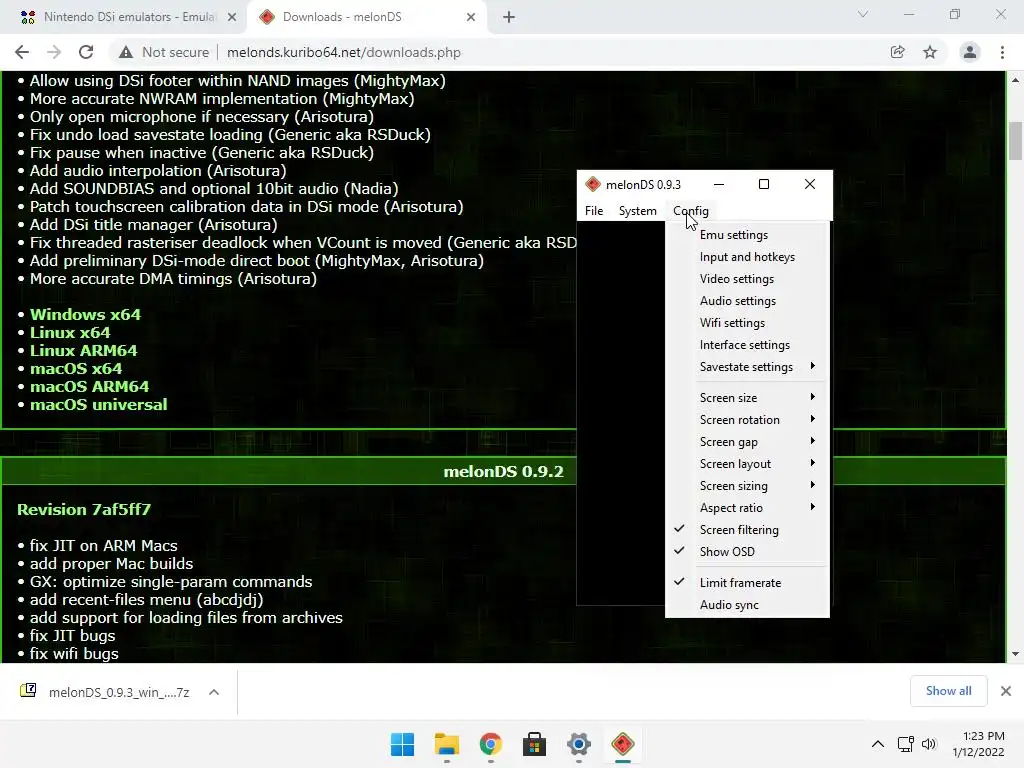Download the Windows x64 build
The height and width of the screenshot is (768, 1024).
[x=85, y=315]
